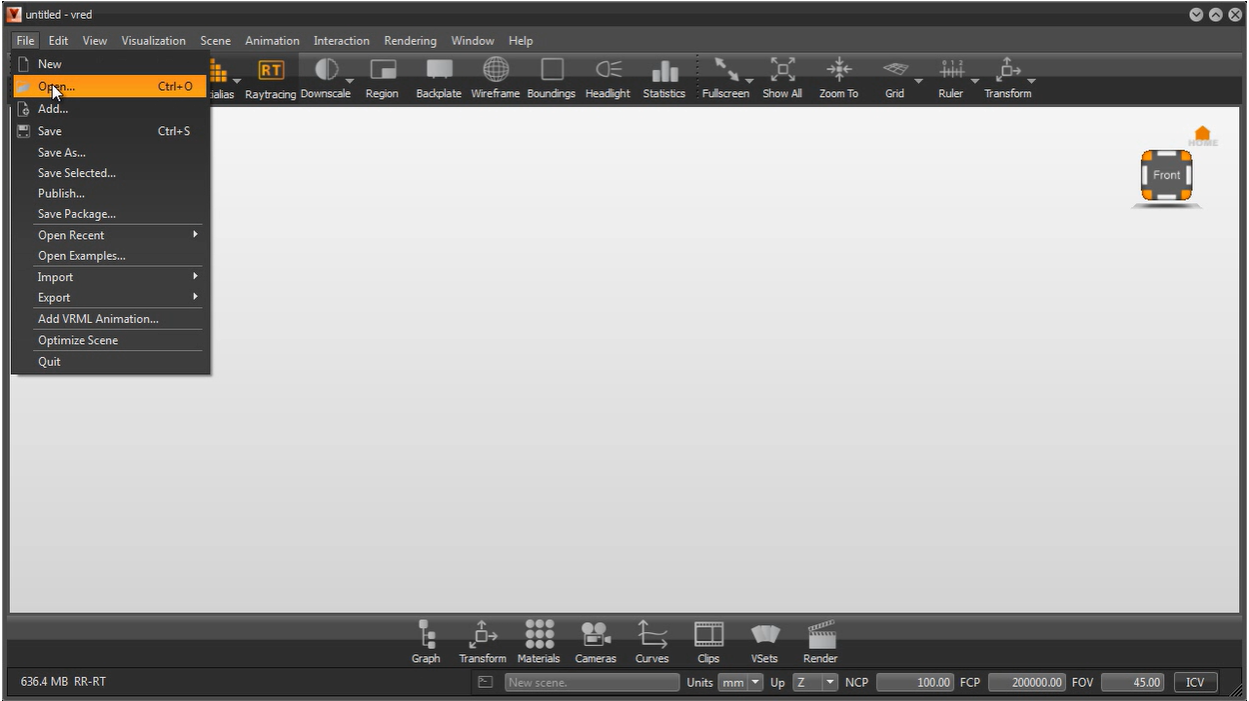Select Save Selected... menu entry

(x=110, y=173)
